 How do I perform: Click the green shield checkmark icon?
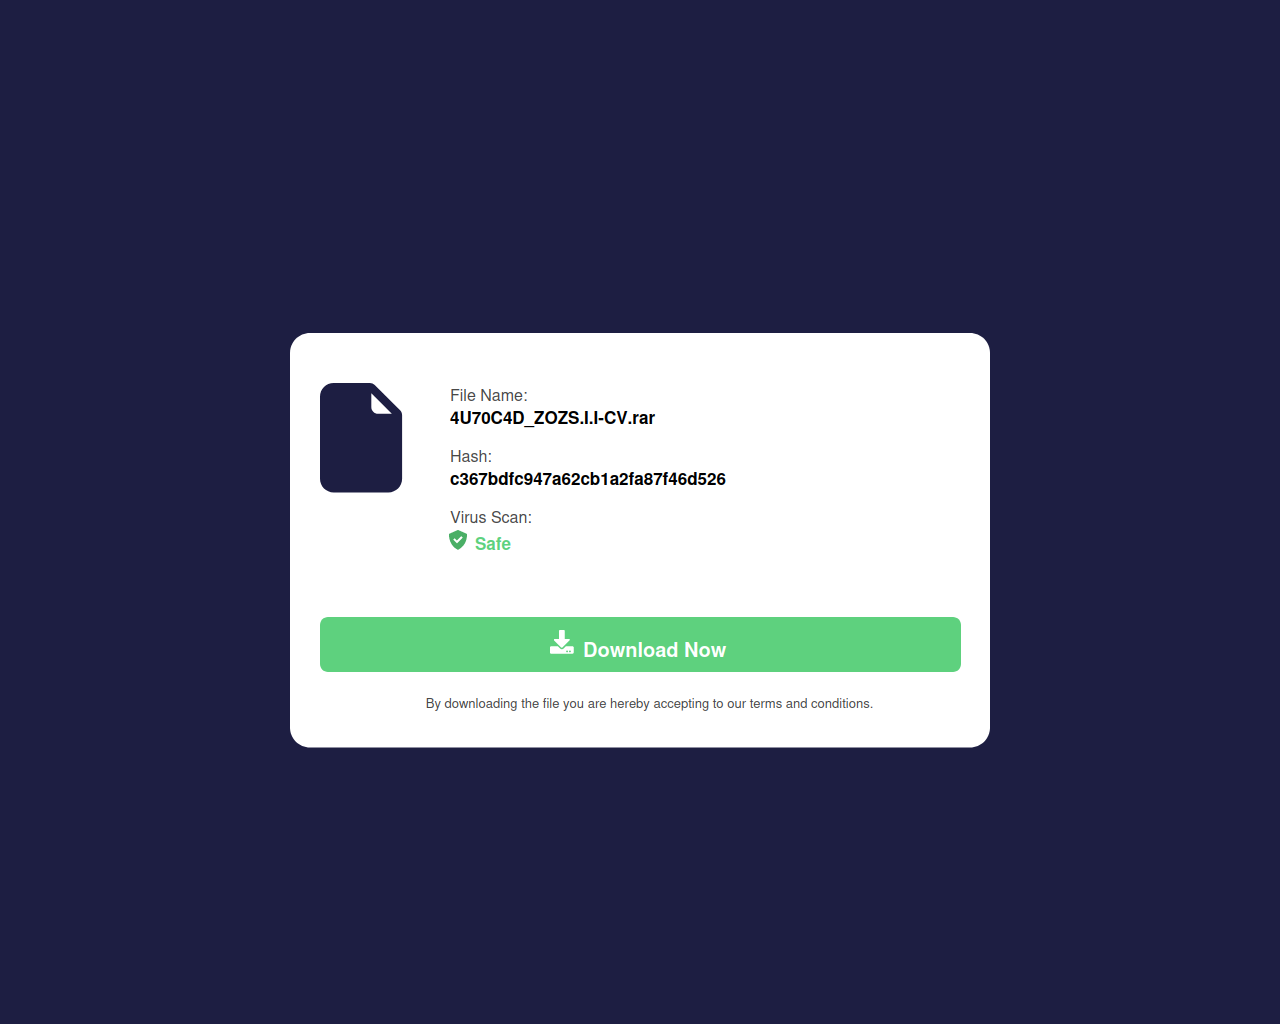458,541
